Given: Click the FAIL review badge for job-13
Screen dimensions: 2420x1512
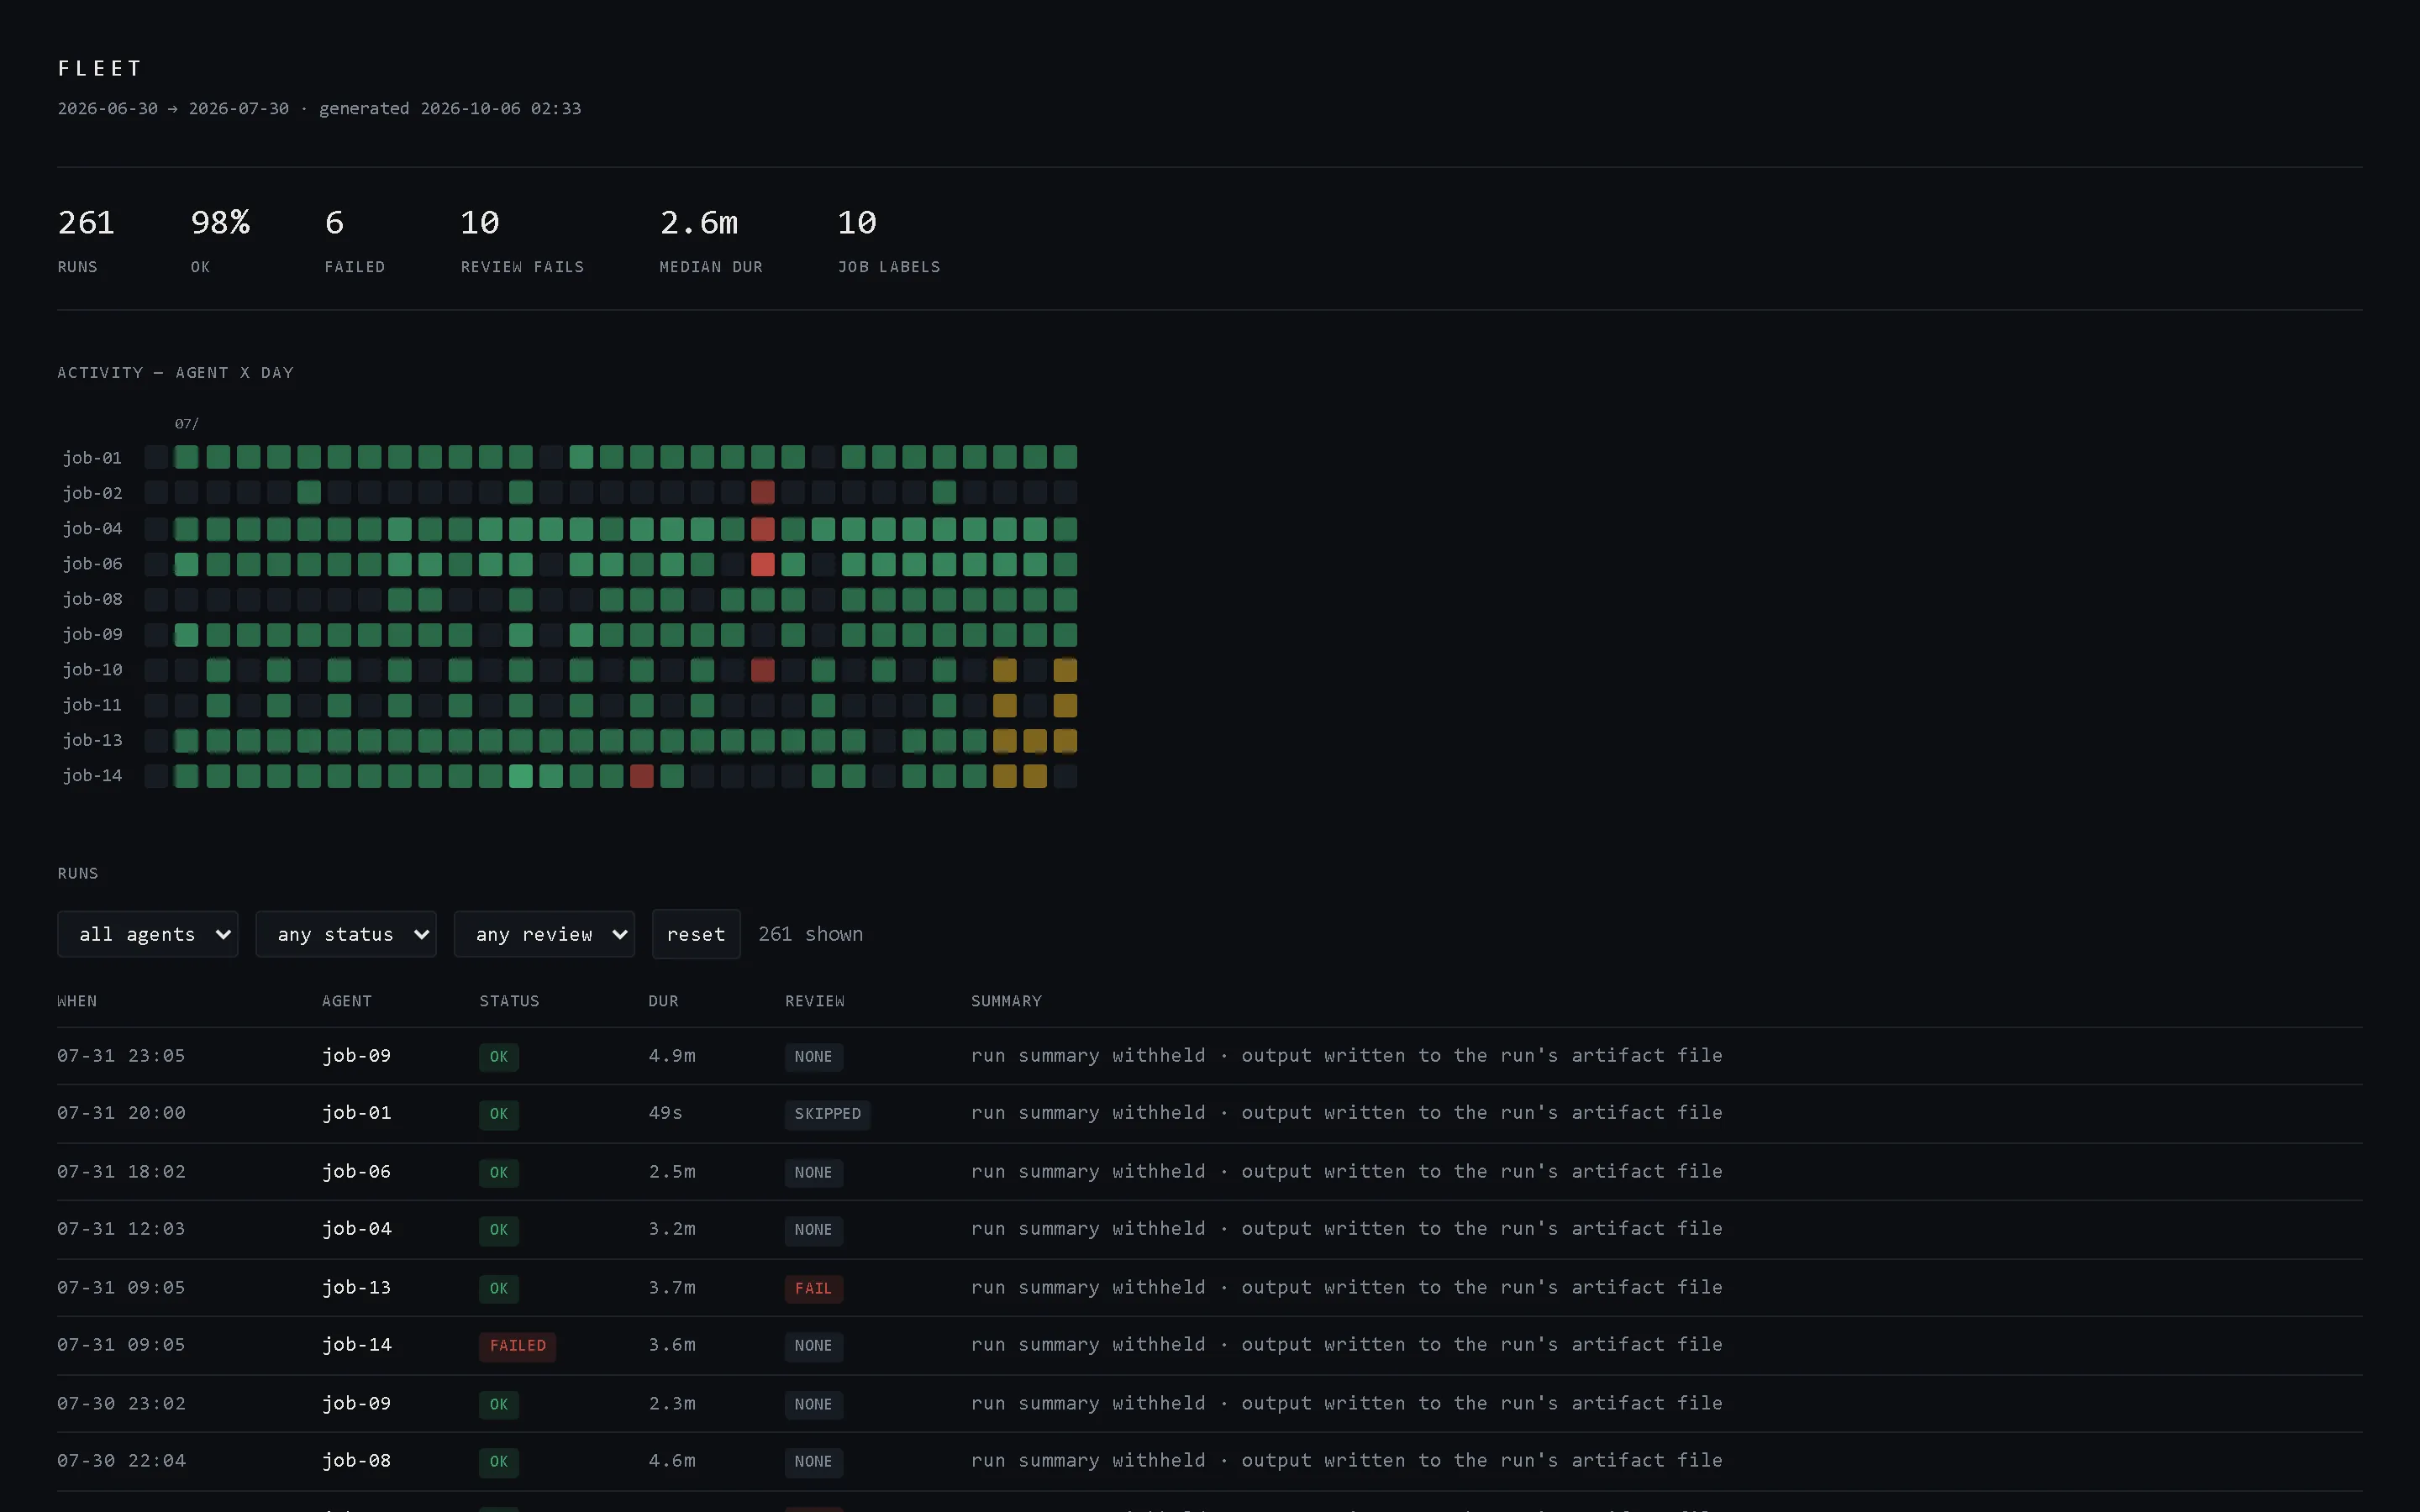Looking at the screenshot, I should point(813,1288).
